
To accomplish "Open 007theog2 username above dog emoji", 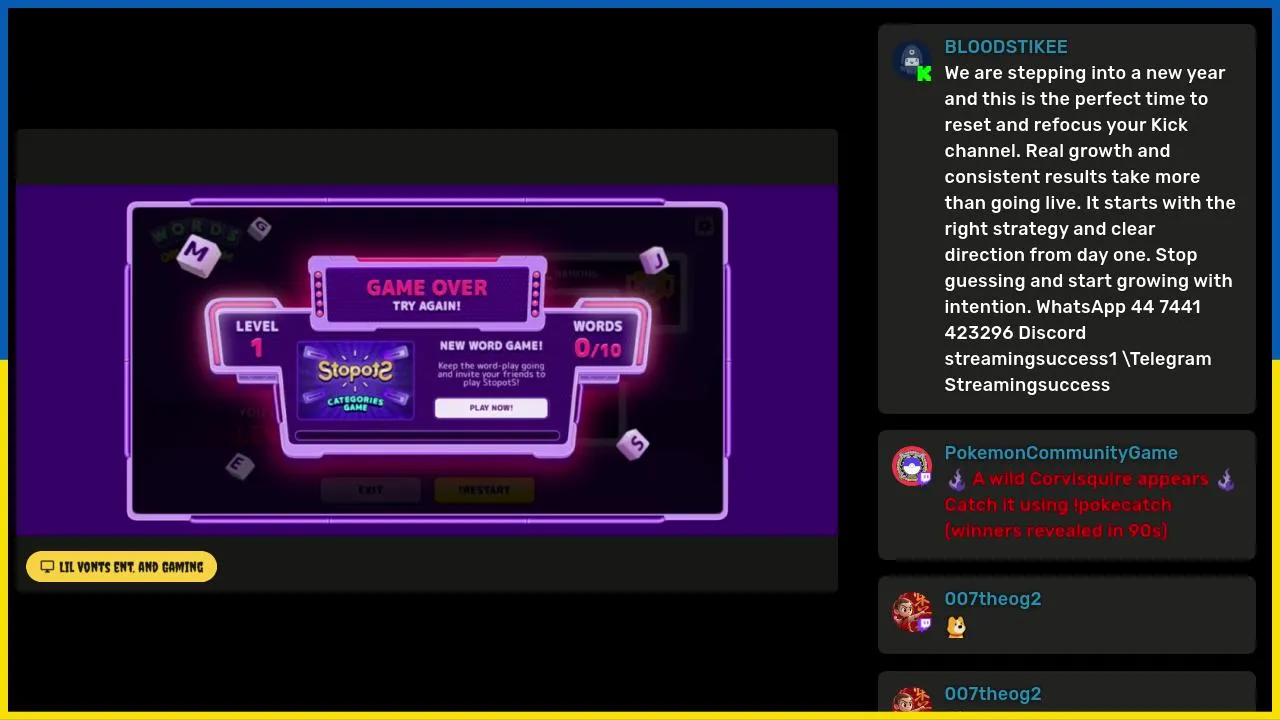I will click(993, 599).
